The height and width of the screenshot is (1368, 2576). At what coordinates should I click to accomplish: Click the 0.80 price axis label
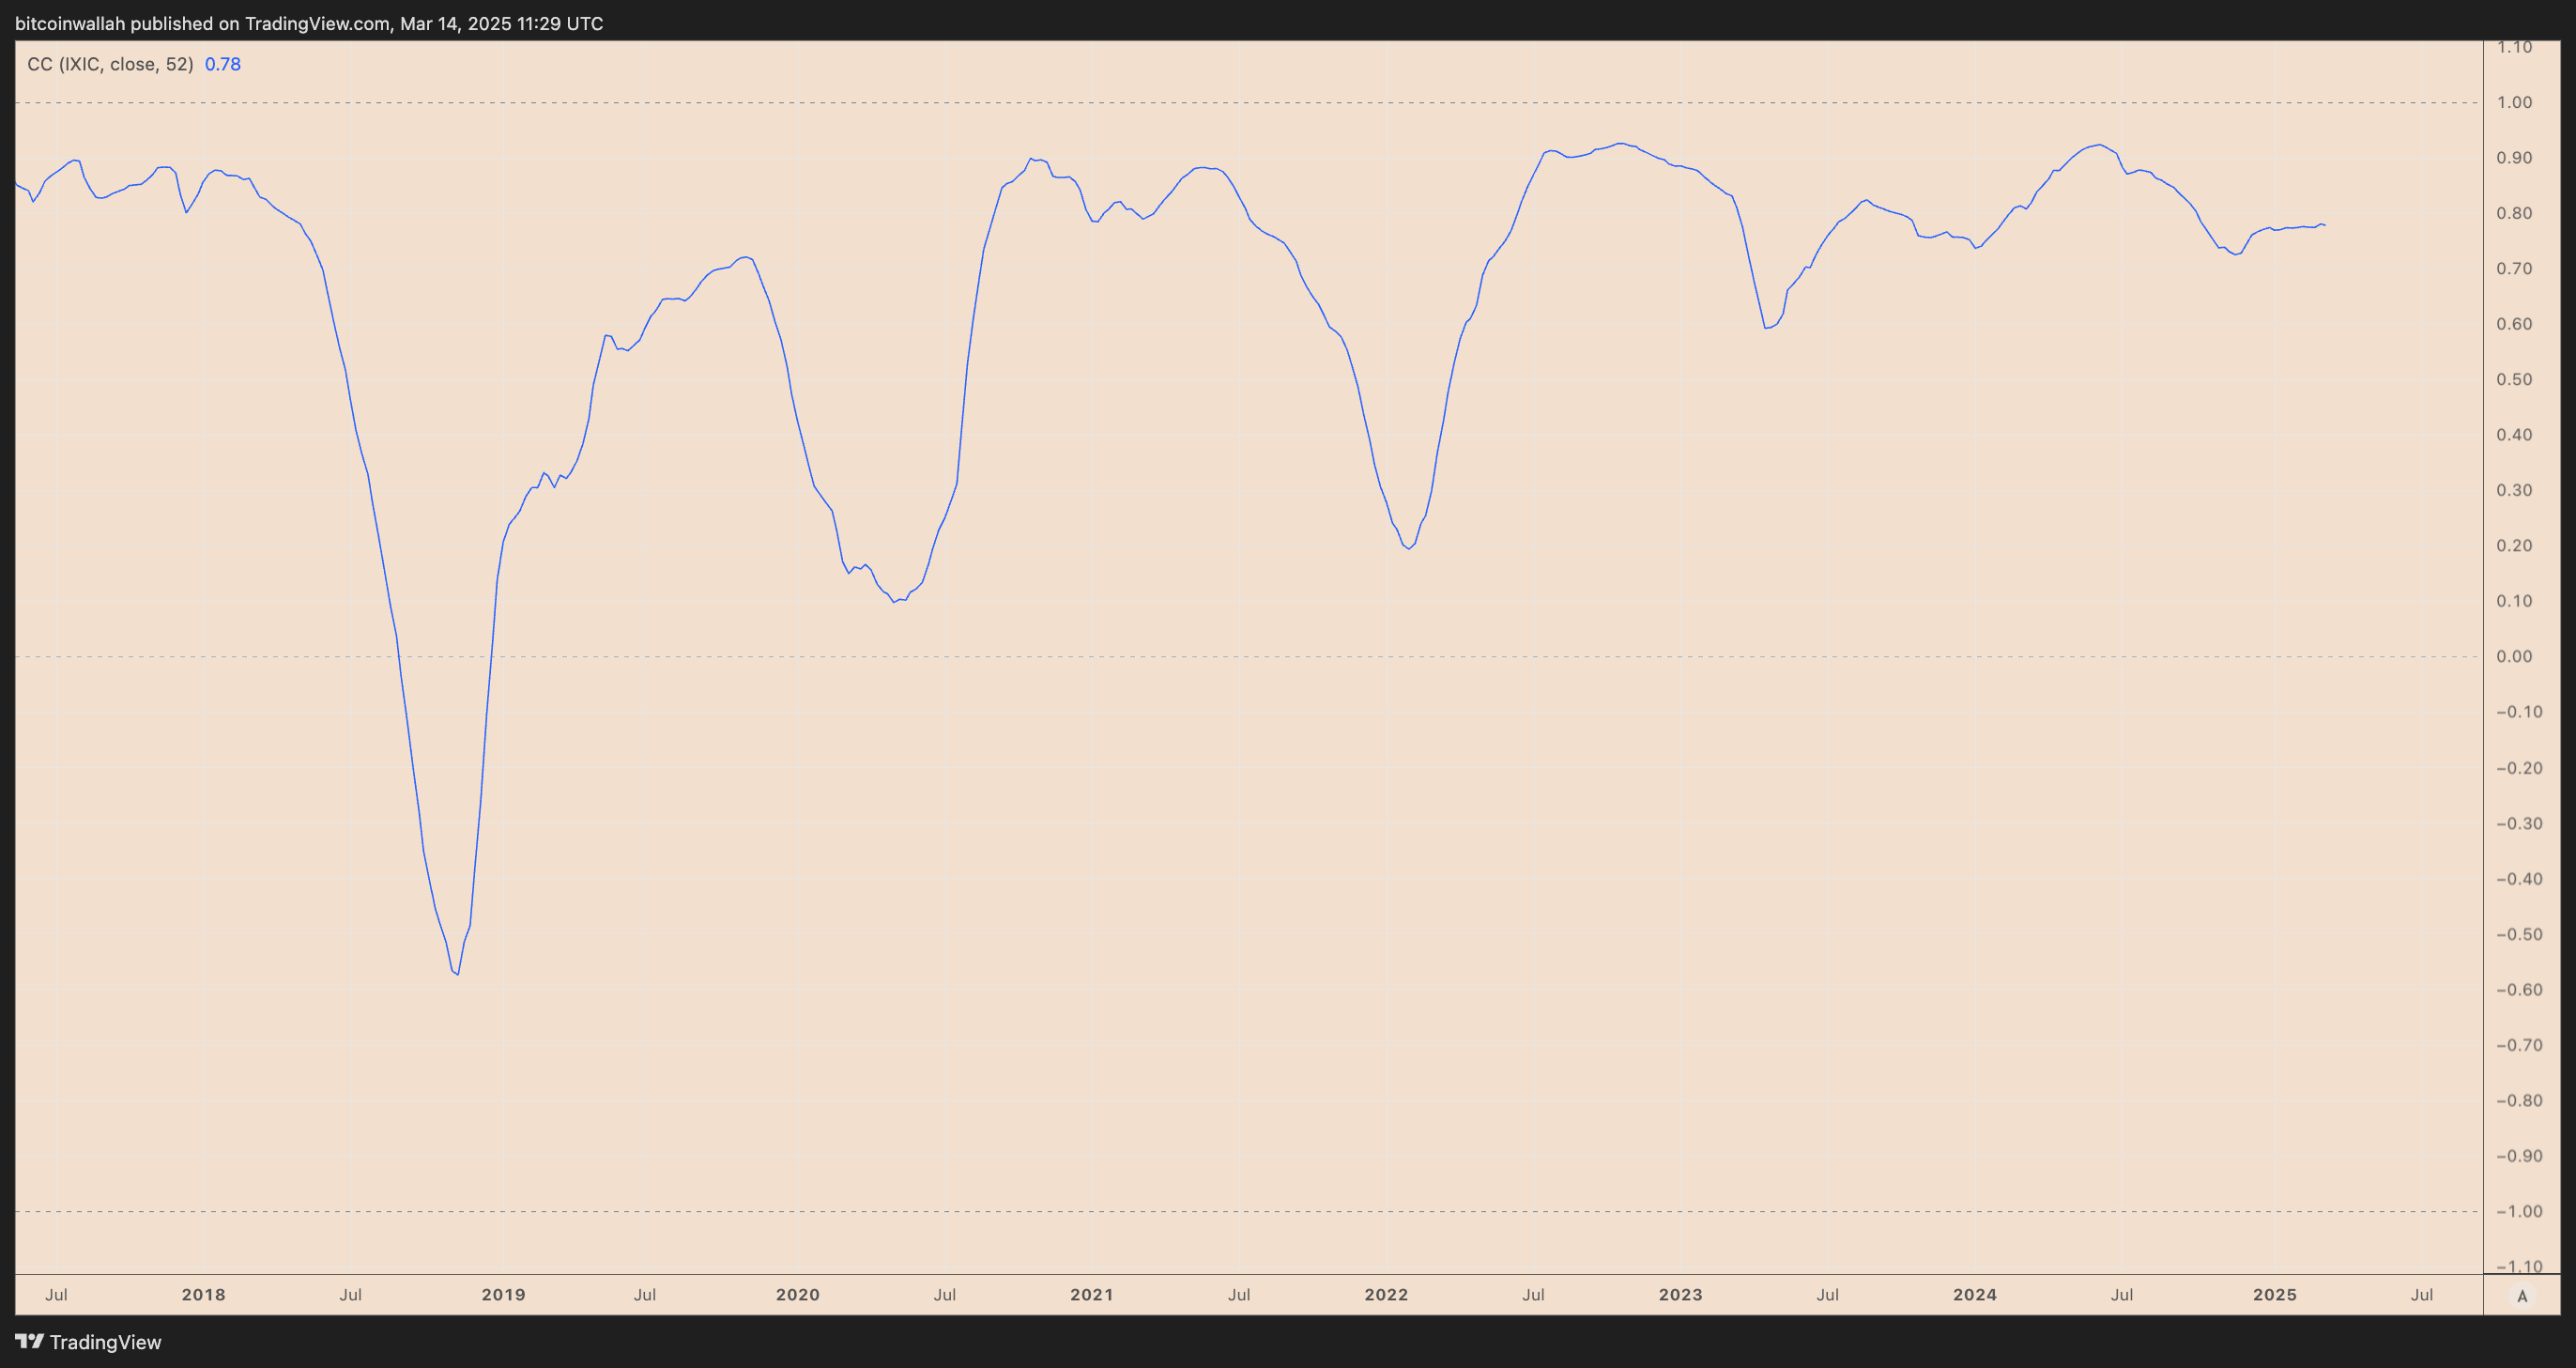click(2514, 213)
